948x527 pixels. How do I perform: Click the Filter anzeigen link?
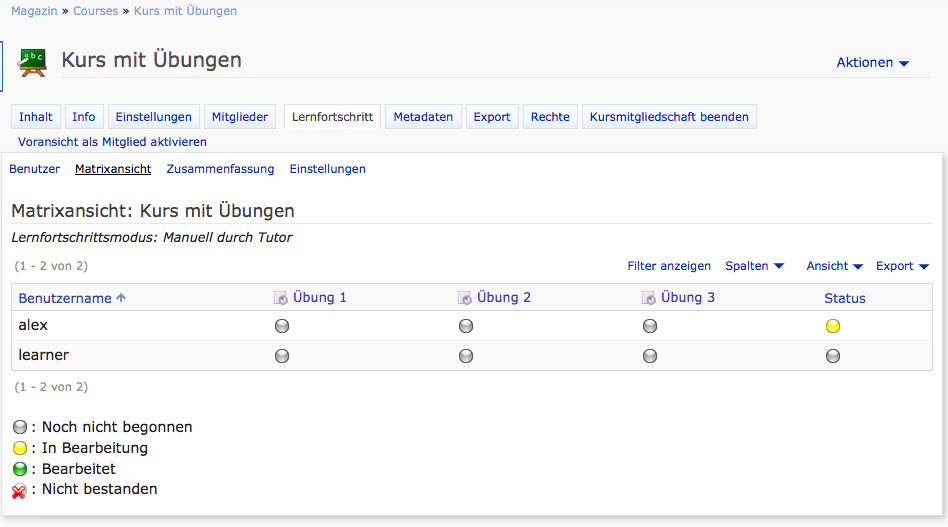pyautogui.click(x=669, y=266)
